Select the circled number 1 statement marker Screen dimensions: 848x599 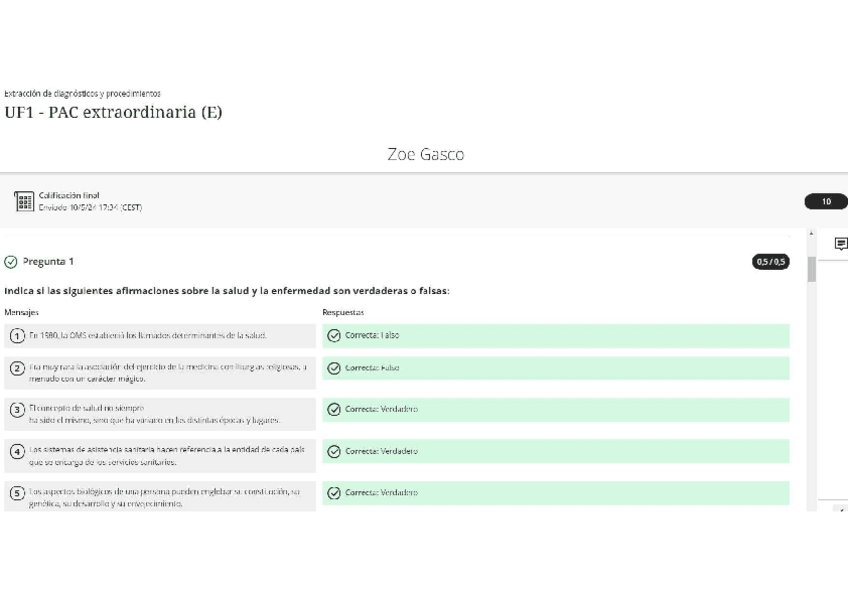[17, 335]
